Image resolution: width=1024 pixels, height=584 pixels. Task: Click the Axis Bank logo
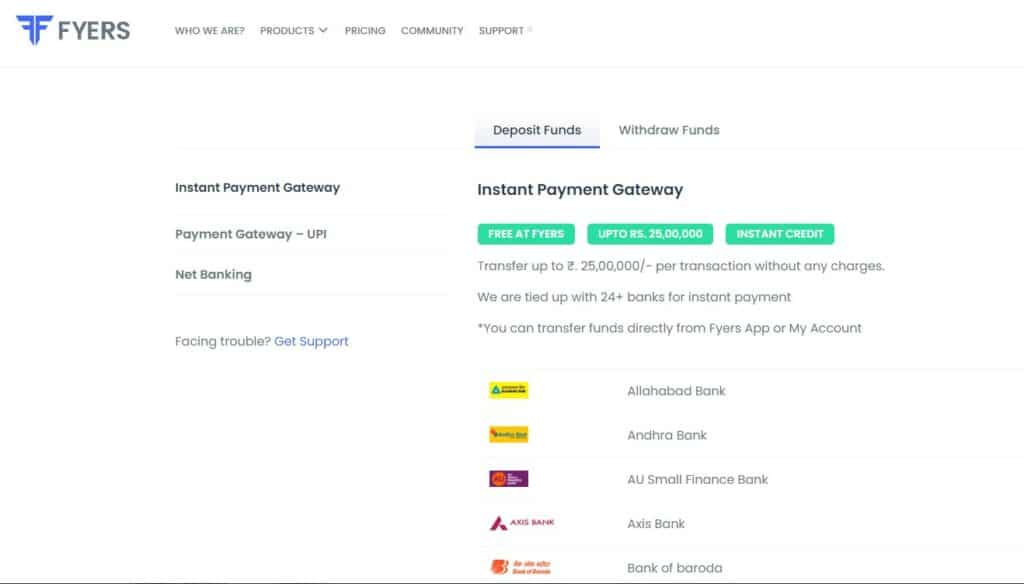tap(522, 523)
